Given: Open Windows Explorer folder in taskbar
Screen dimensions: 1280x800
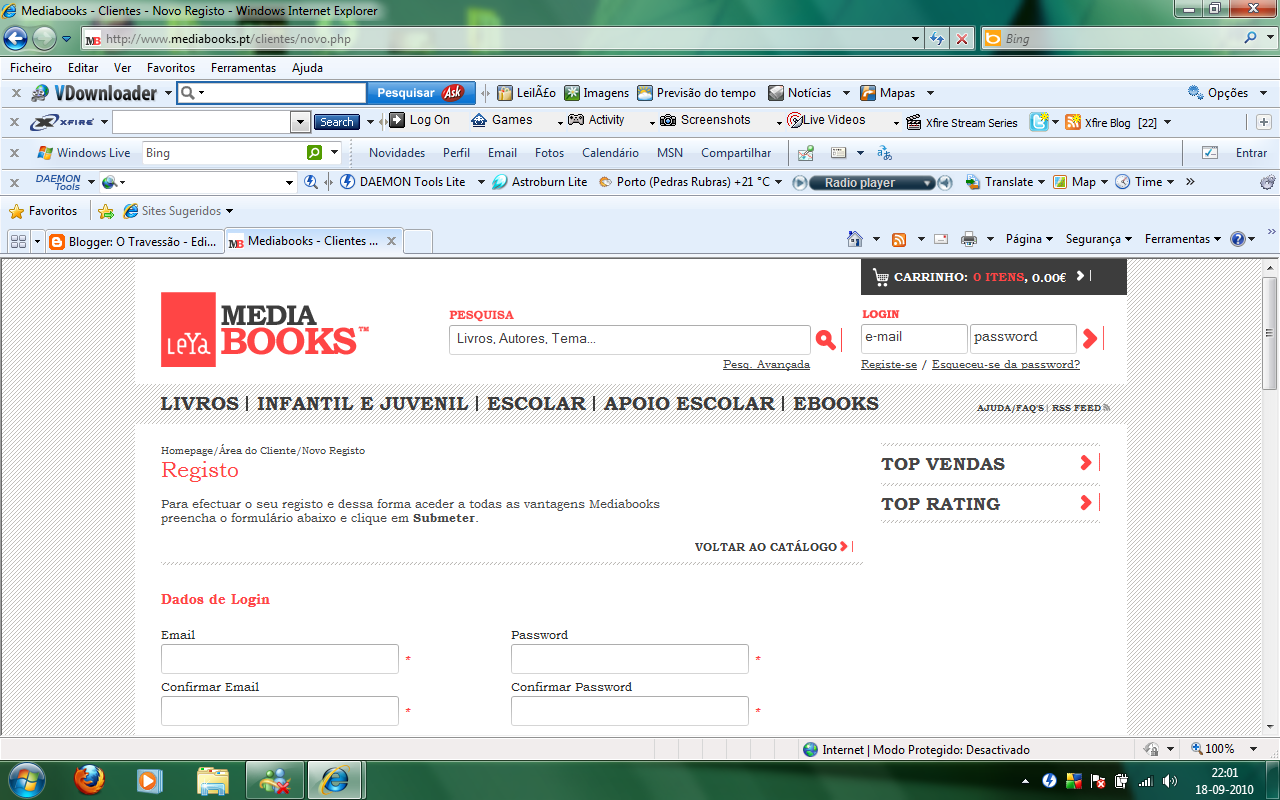Looking at the screenshot, I should [213, 779].
